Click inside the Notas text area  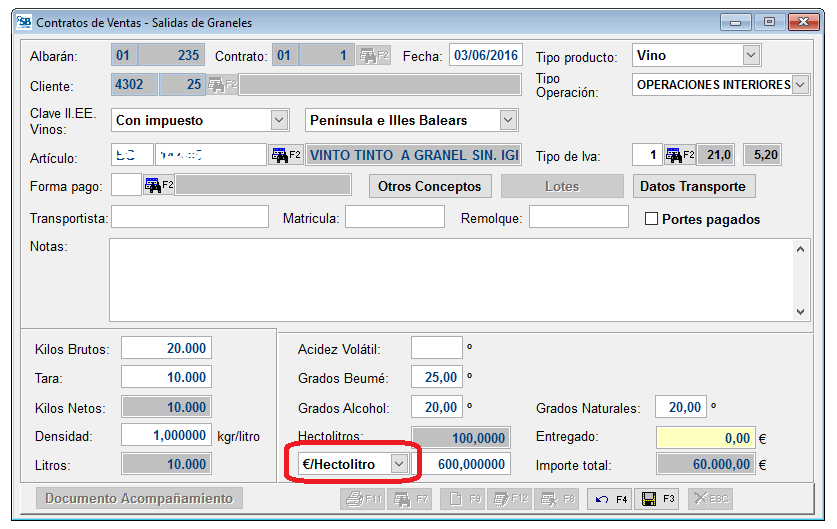click(x=452, y=280)
